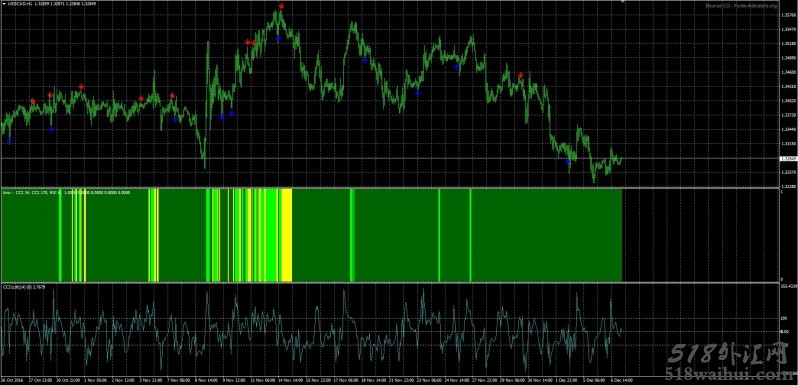This screenshot has width=798, height=386.
Task: Select the indicator label in the histogram subwindow
Action: point(66,192)
